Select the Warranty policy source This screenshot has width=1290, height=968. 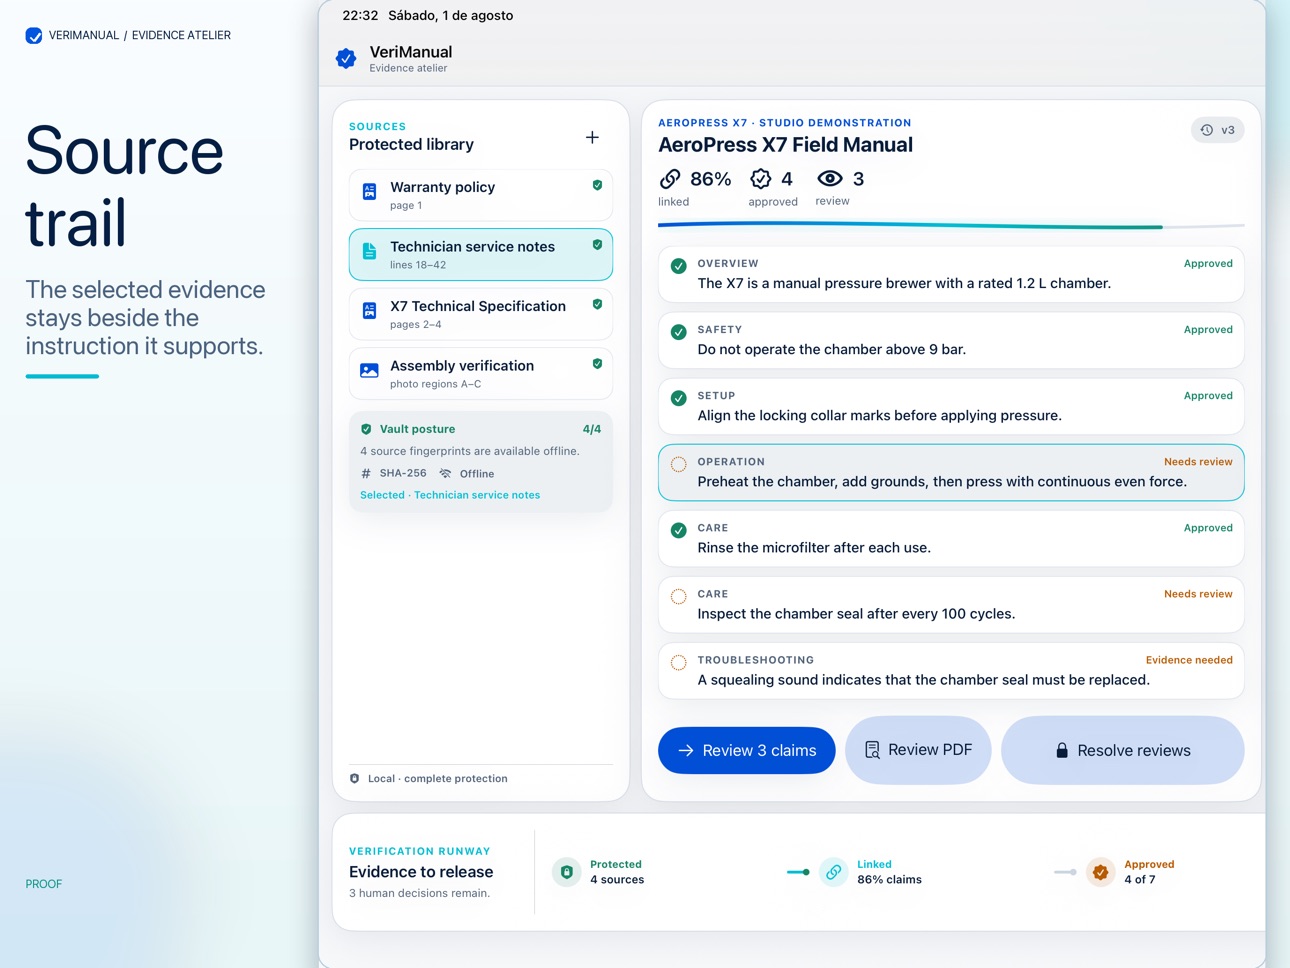coord(481,195)
